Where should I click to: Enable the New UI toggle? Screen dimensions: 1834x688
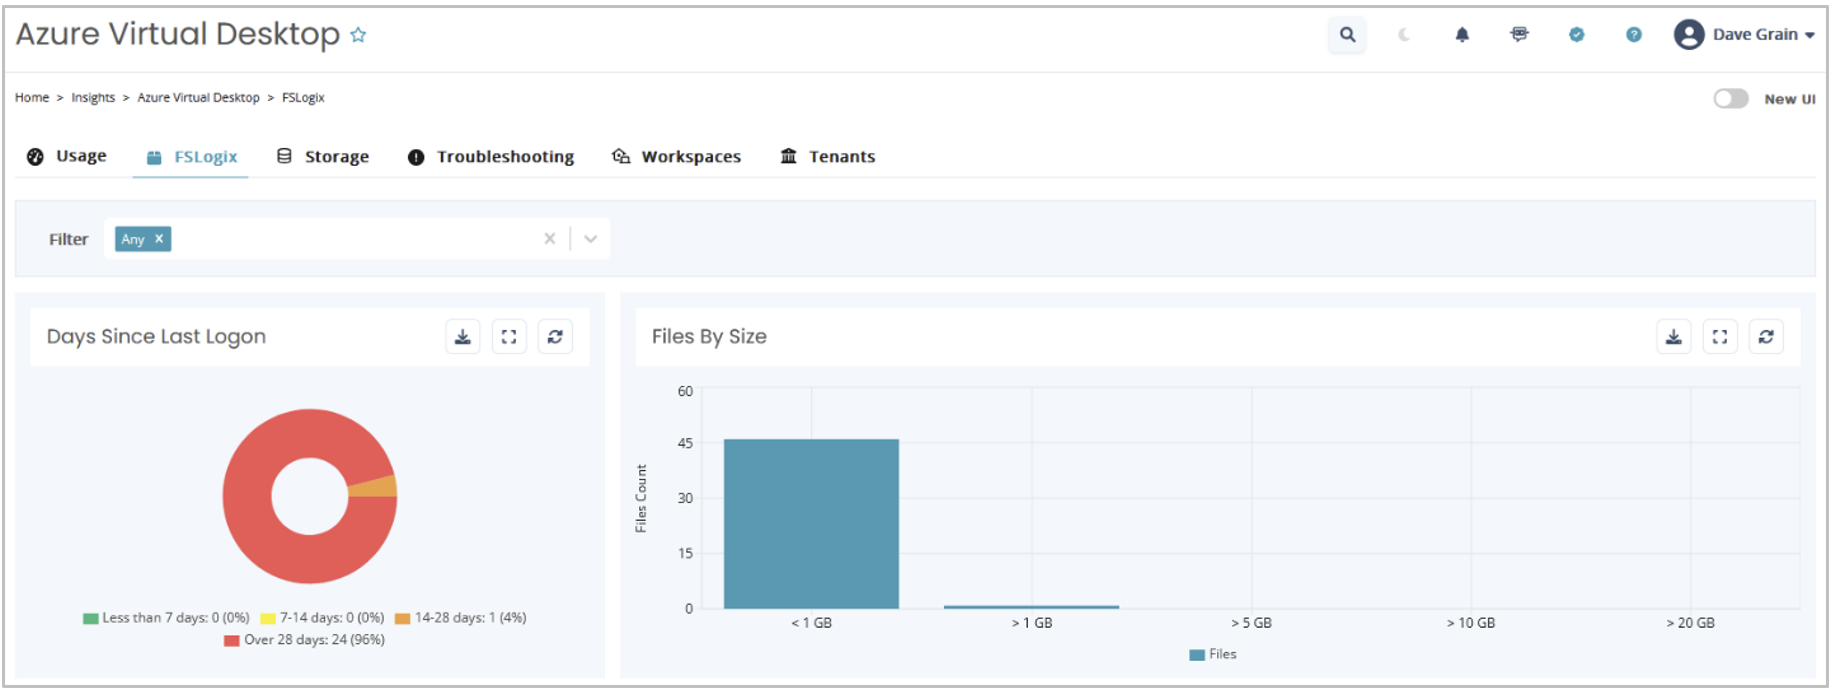click(1730, 99)
